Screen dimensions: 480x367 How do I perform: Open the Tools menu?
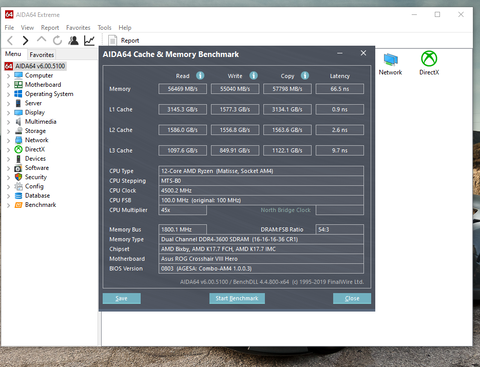[x=104, y=28]
